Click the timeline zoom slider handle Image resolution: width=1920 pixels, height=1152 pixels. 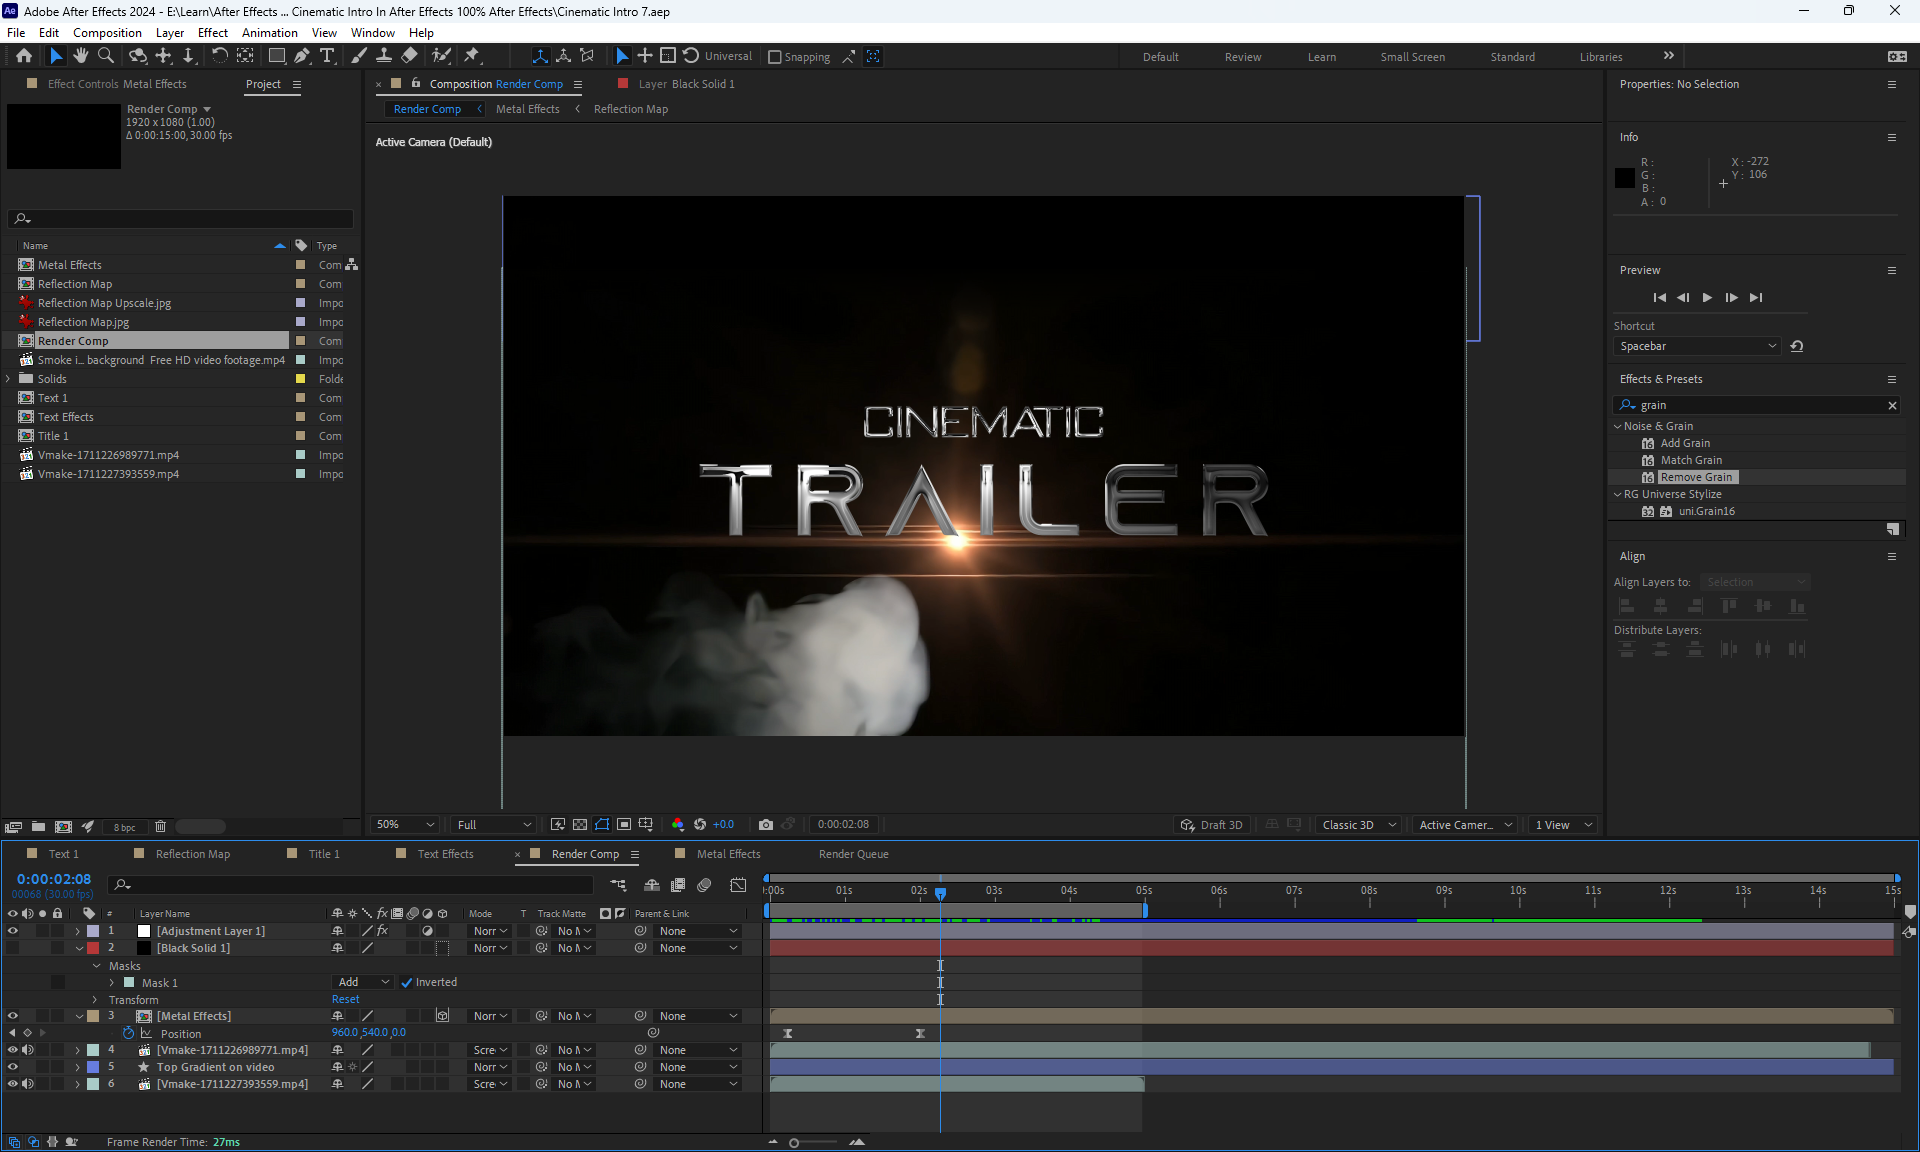(794, 1142)
